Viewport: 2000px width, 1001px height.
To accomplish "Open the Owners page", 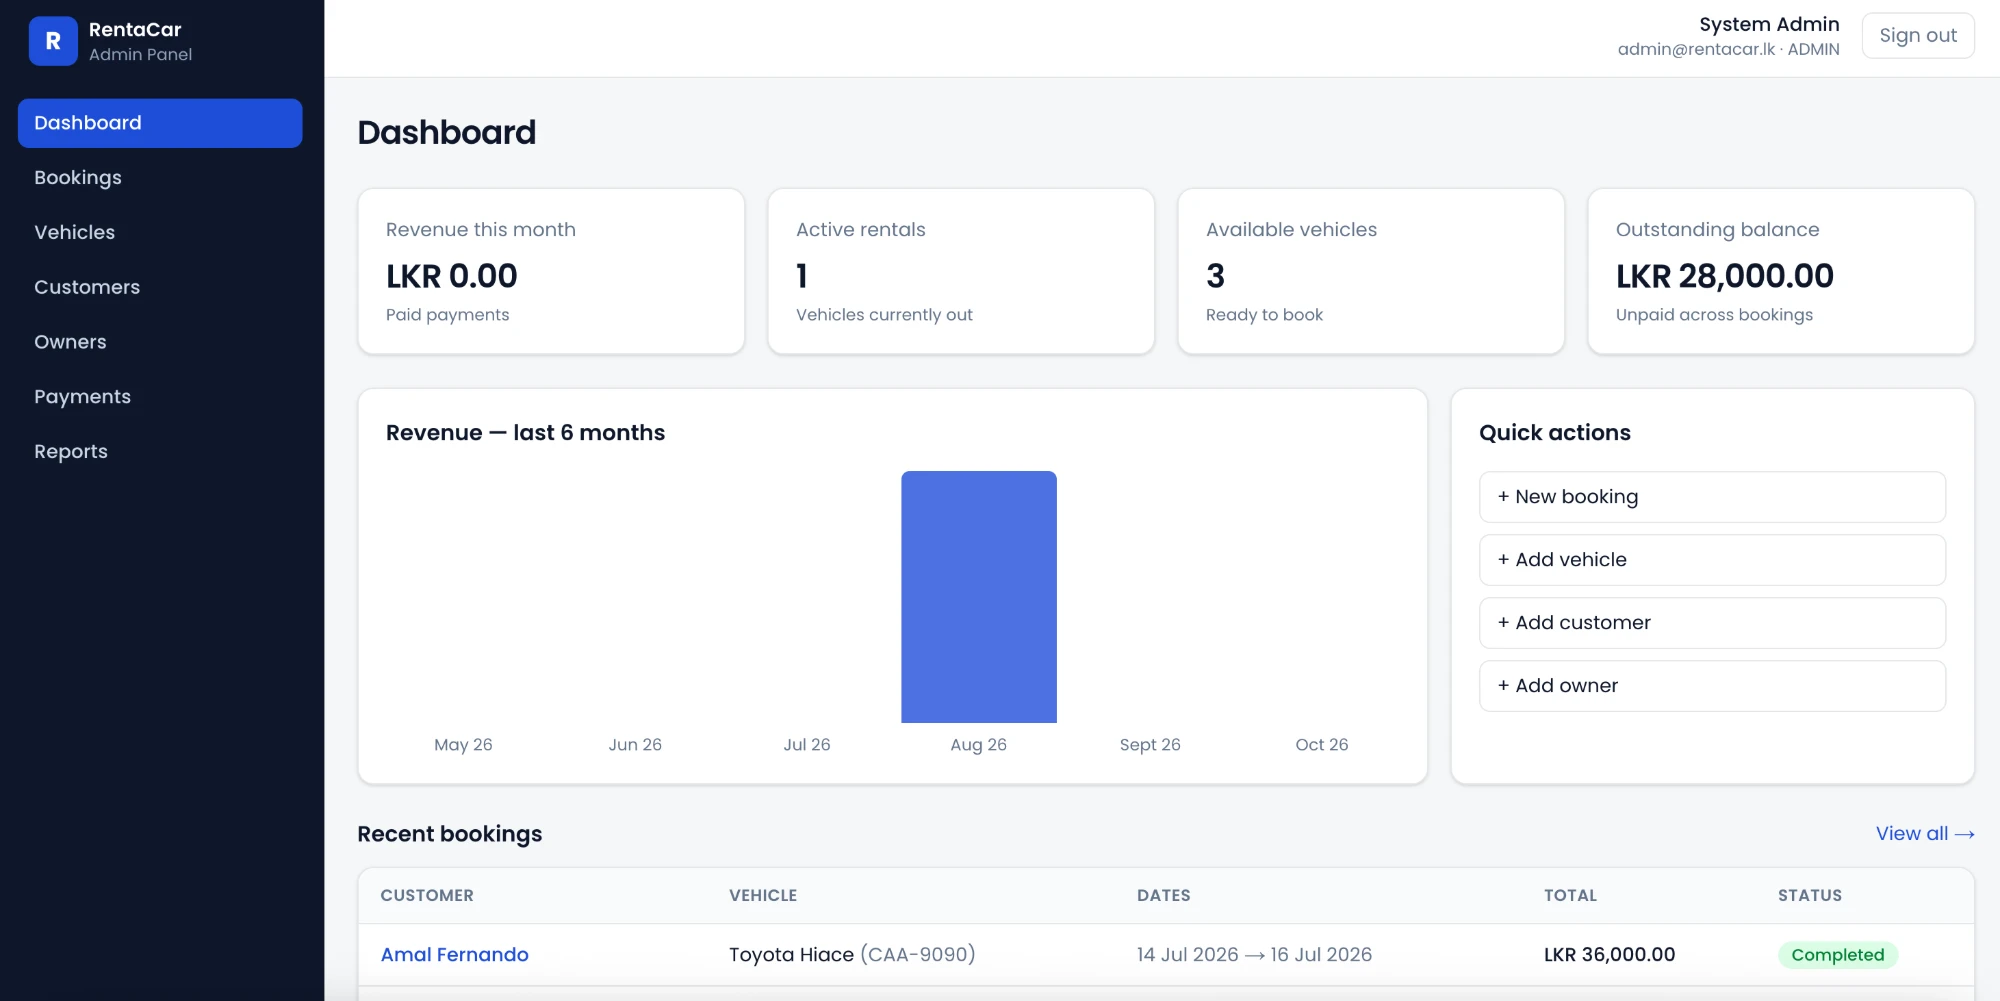I will point(160,342).
